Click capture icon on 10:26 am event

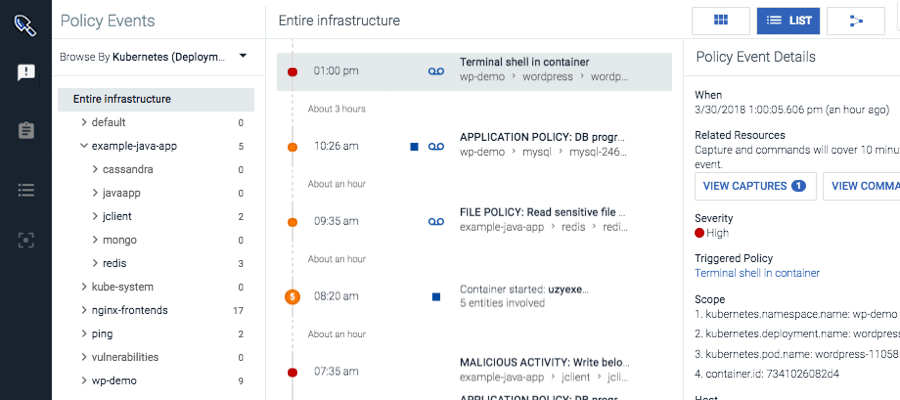click(x=436, y=147)
